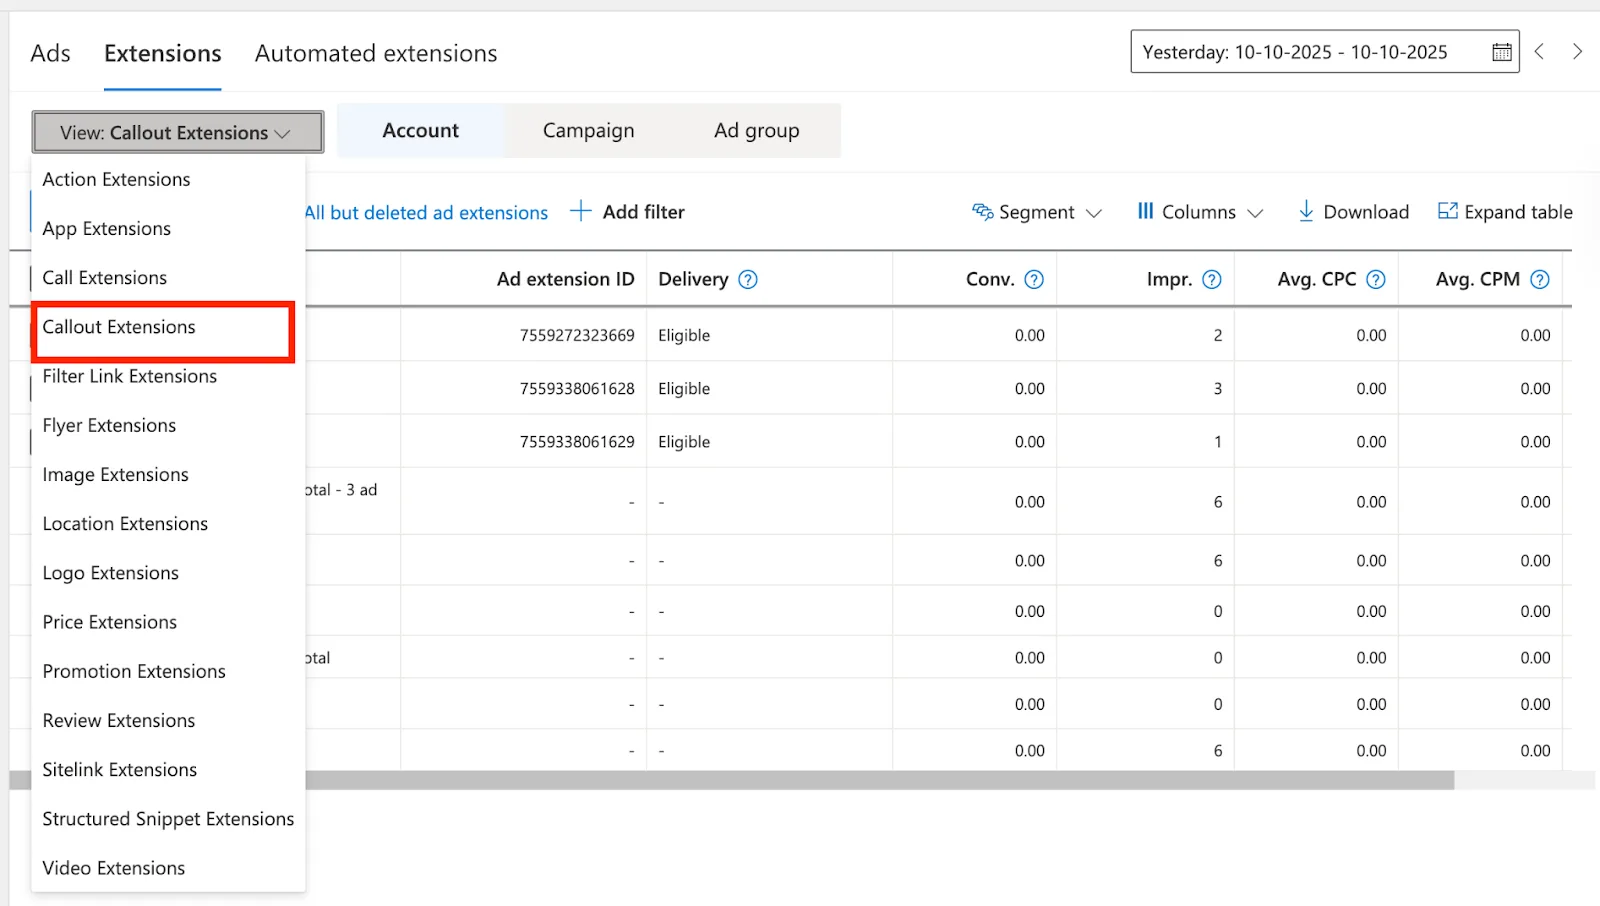Choose Location Extensions from the menu
The image size is (1600, 906).
tap(168, 523)
